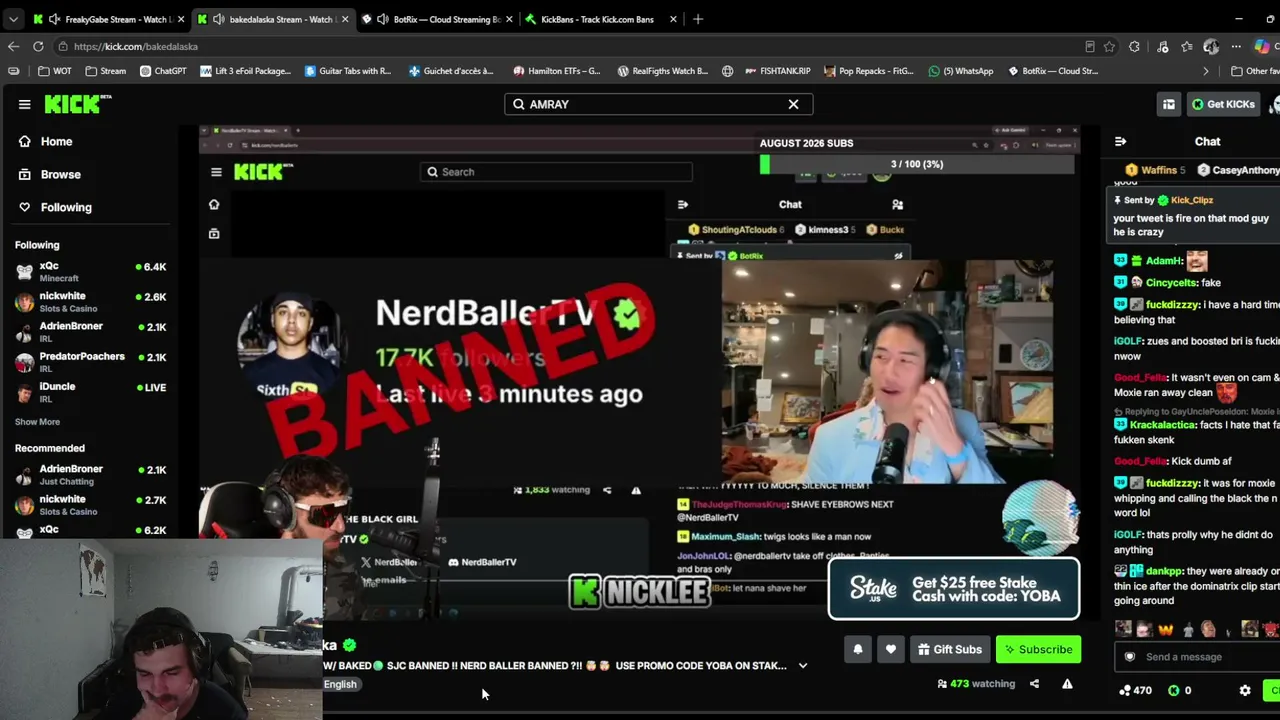Mute the FreakyGabe Stream tab audio
This screenshot has height=720, width=1280.
tap(54, 19)
